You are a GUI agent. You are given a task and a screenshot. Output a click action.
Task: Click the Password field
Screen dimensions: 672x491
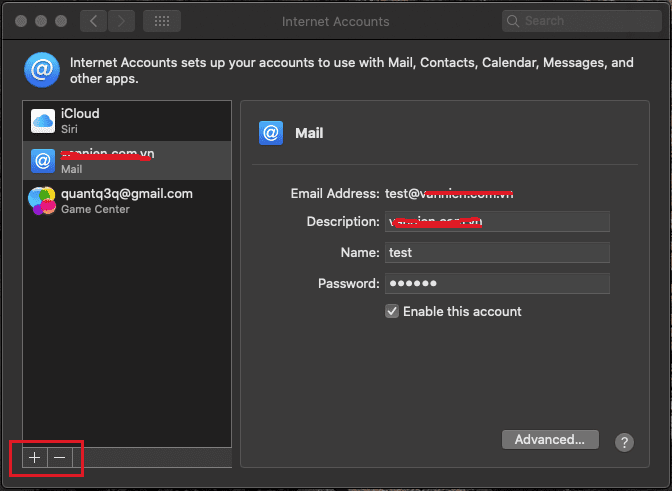[x=497, y=283]
